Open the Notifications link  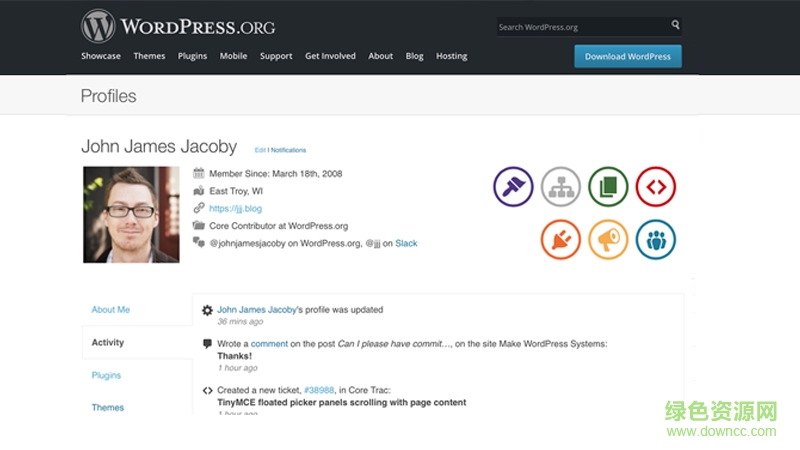pos(288,150)
